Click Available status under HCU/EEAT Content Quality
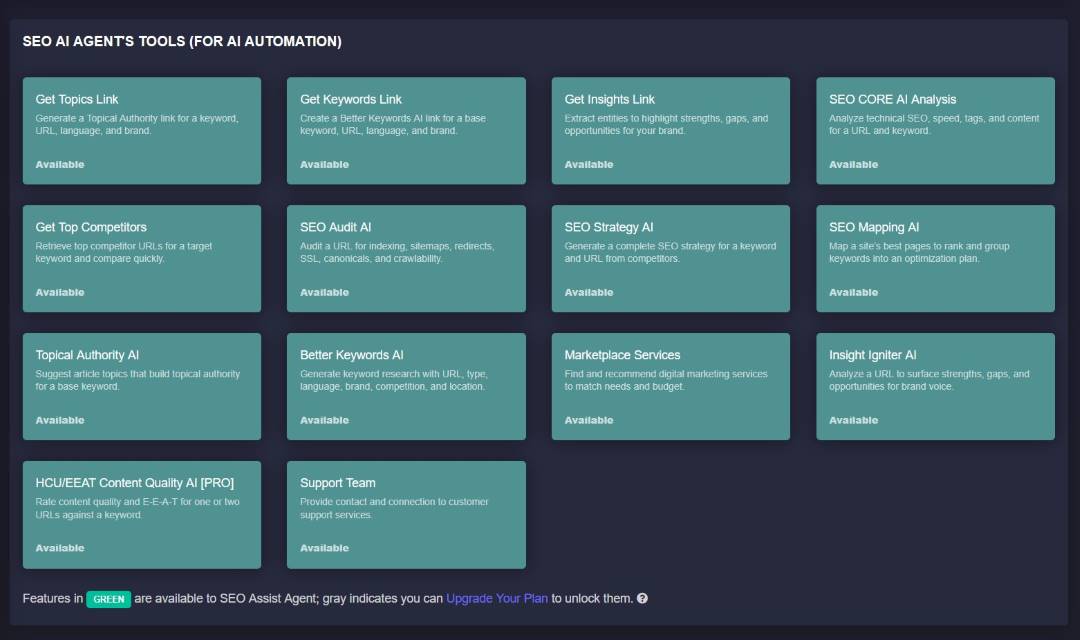 click(60, 548)
